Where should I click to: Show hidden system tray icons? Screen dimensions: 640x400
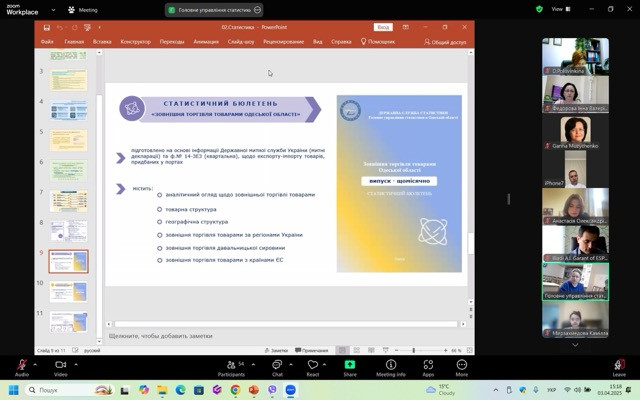[496, 390]
